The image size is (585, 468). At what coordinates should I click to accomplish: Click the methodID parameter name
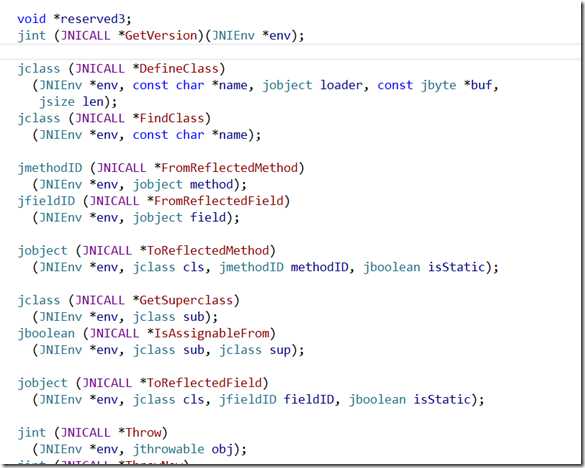(319, 267)
